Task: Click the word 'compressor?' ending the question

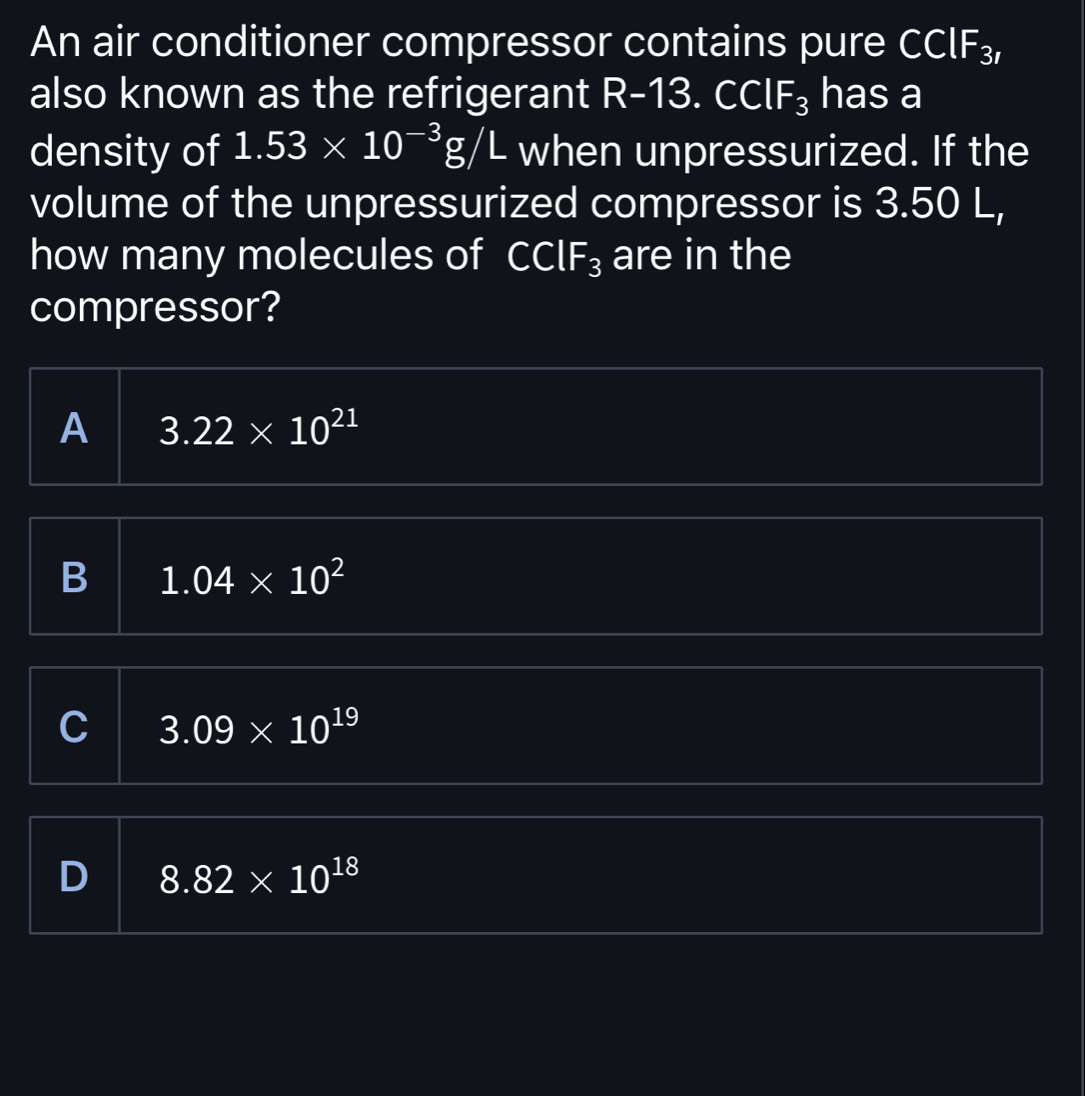Action: click(x=154, y=308)
